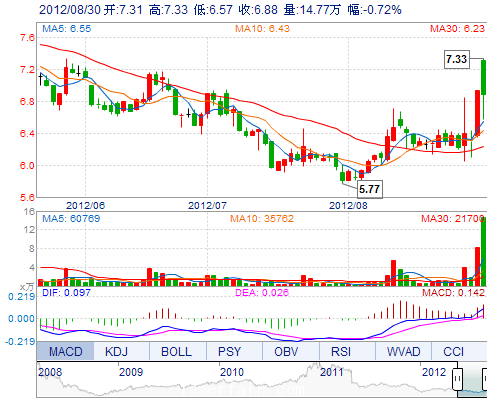Click the 5.77 low price label
487x399 pixels.
[x=370, y=189]
